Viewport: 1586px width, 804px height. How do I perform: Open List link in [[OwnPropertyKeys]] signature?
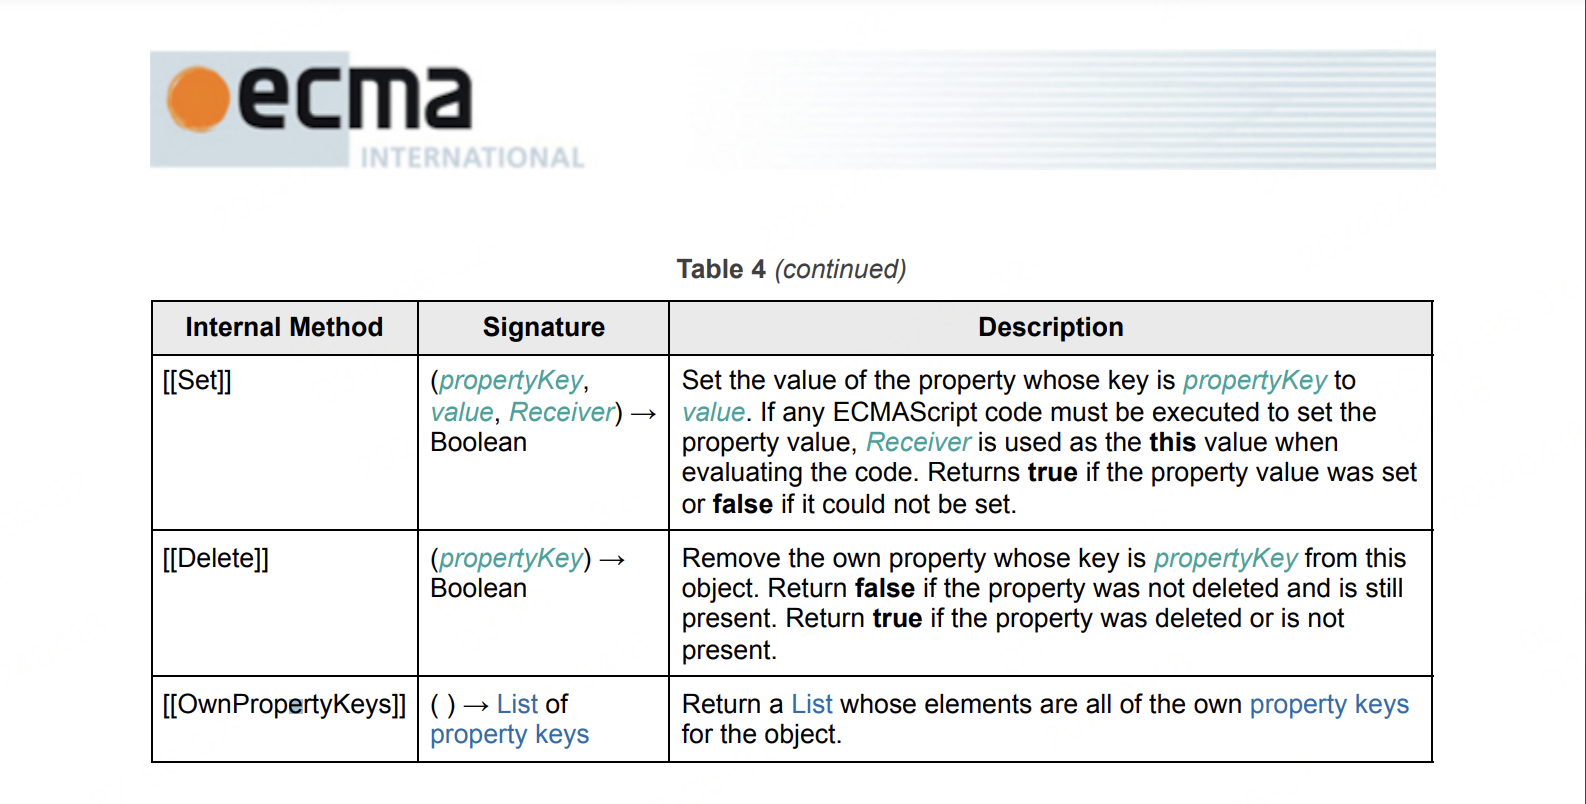tap(518, 704)
